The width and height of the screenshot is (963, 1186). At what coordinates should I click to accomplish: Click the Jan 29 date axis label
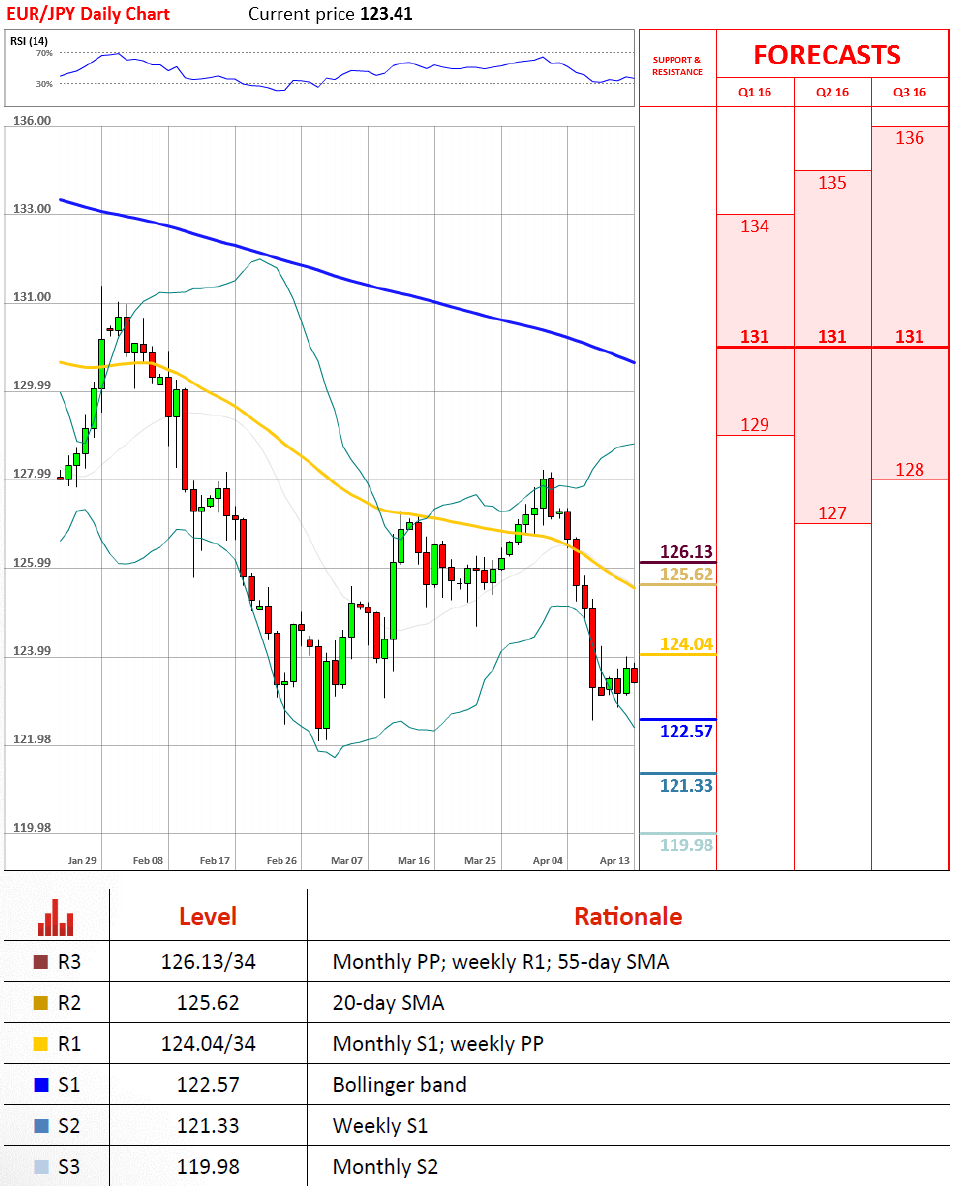coord(82,861)
